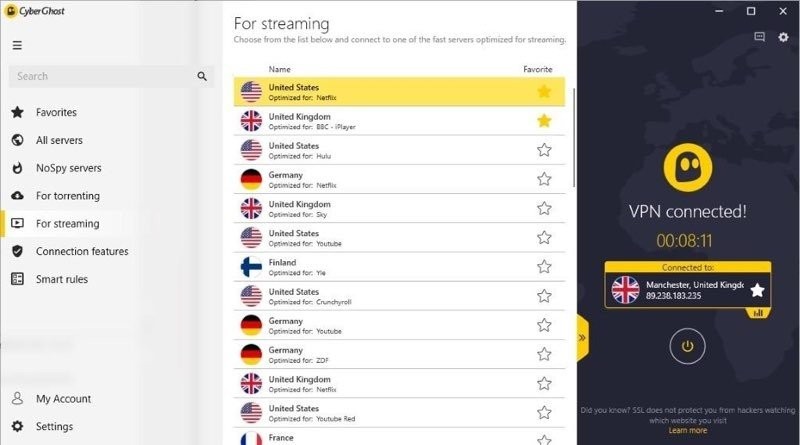Click the power disconnect button

coord(687,347)
